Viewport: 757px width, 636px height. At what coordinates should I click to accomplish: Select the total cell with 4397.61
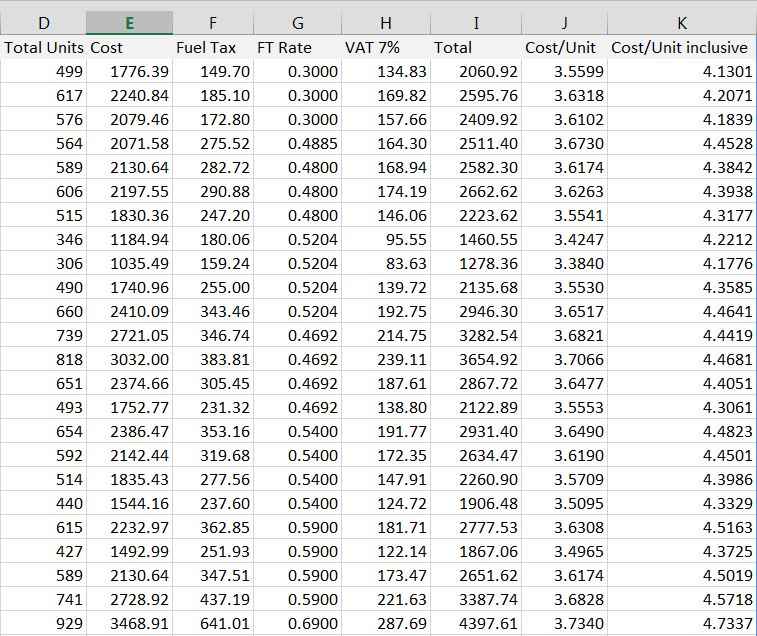pyautogui.click(x=488, y=623)
